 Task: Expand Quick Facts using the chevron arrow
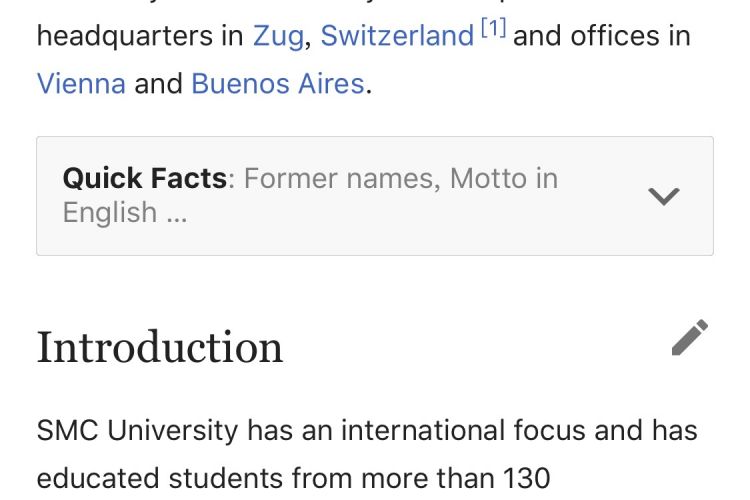664,196
